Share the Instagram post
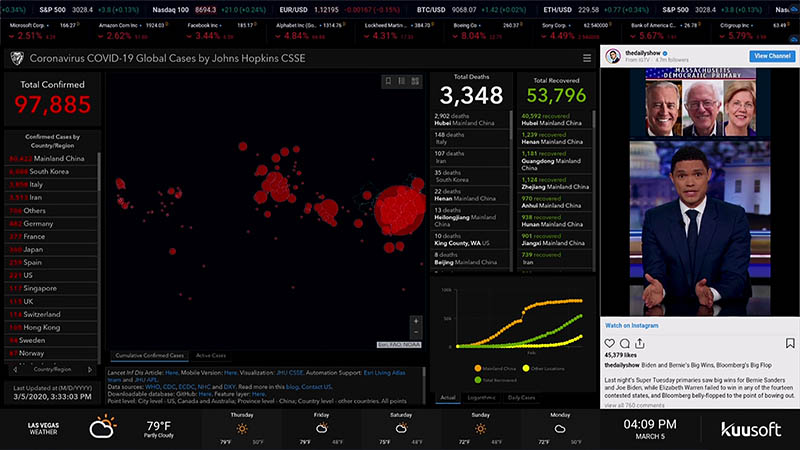Image resolution: width=800 pixels, height=450 pixels. pos(640,343)
